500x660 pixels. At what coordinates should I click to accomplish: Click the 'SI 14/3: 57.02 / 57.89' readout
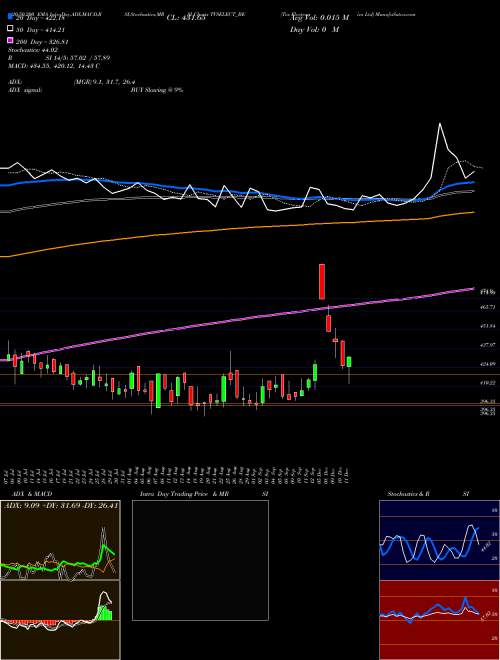(79, 58)
